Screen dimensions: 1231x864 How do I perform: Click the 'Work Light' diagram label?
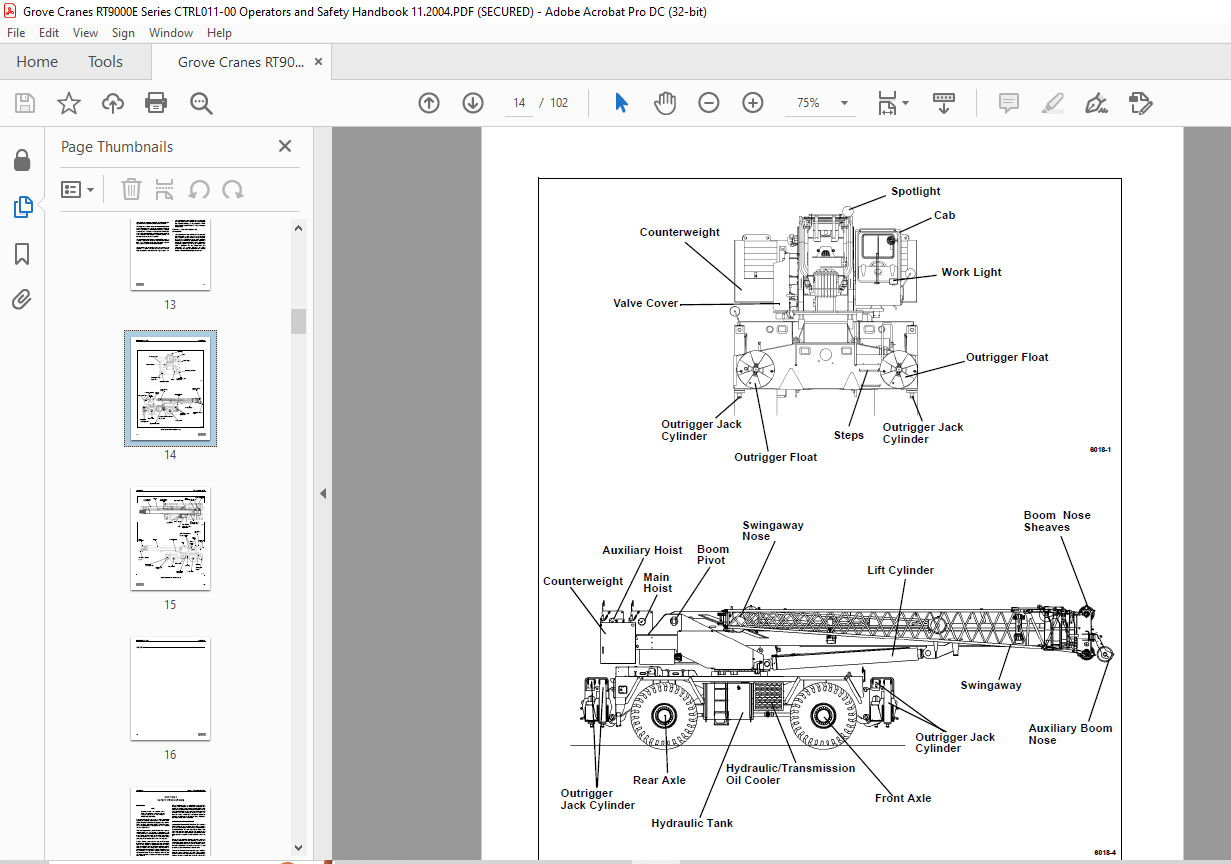coord(971,272)
